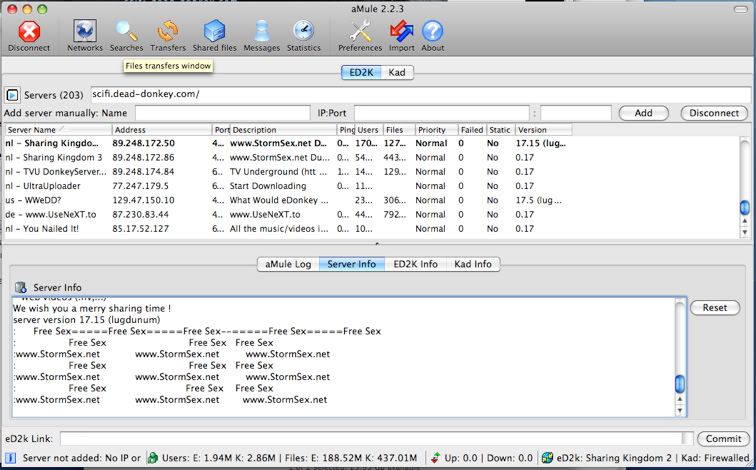Select the You Nailed It! server row
Screen dimensions: 756x470
coord(371,228)
